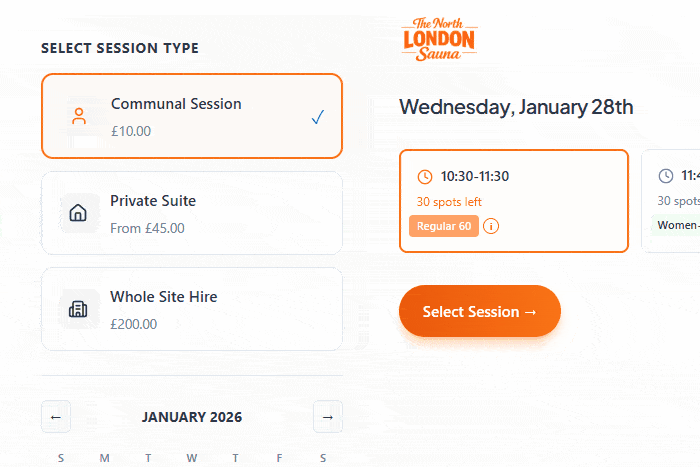Click the Women- tag on second slot
Image resolution: width=700 pixels, height=467 pixels.
tap(677, 225)
